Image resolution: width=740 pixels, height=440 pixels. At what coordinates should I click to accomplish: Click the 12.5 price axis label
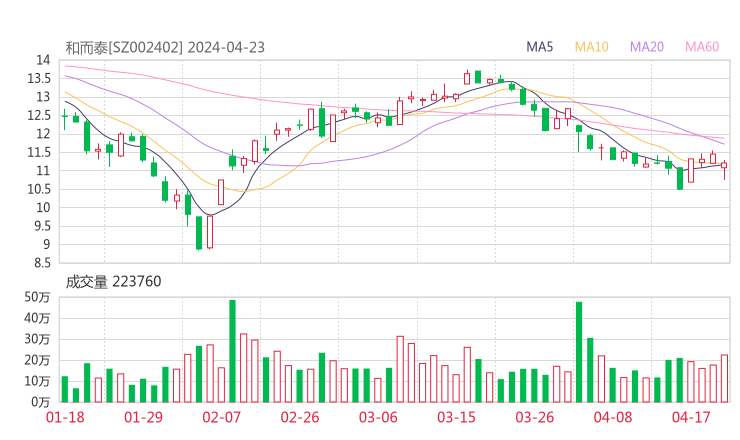click(x=39, y=115)
